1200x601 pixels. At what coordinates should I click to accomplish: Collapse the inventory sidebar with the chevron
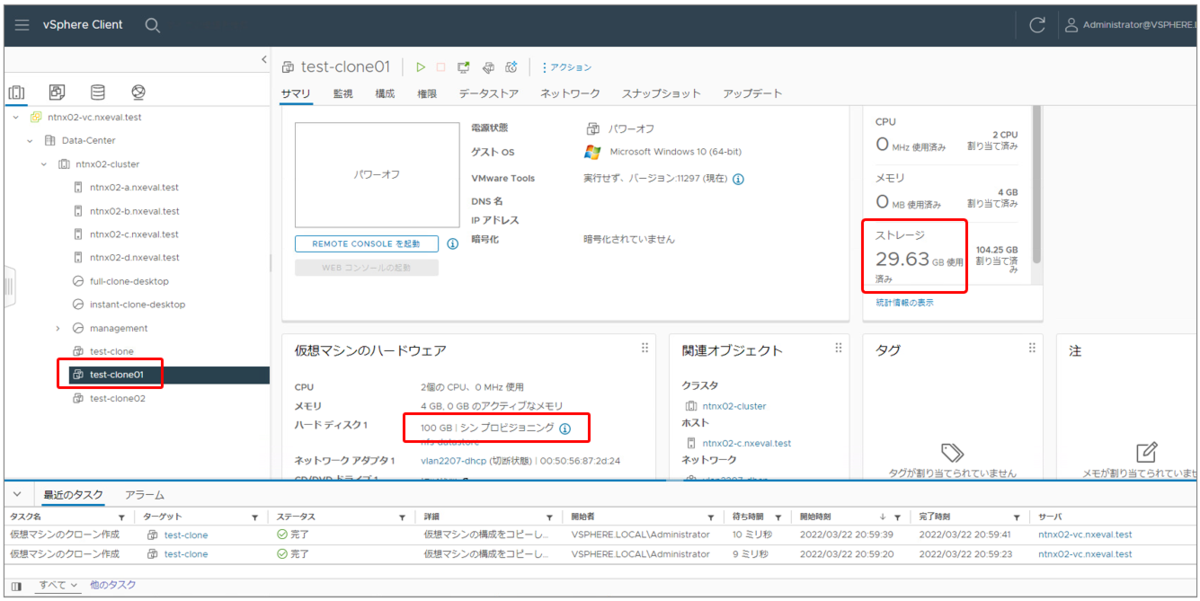[x=265, y=60]
